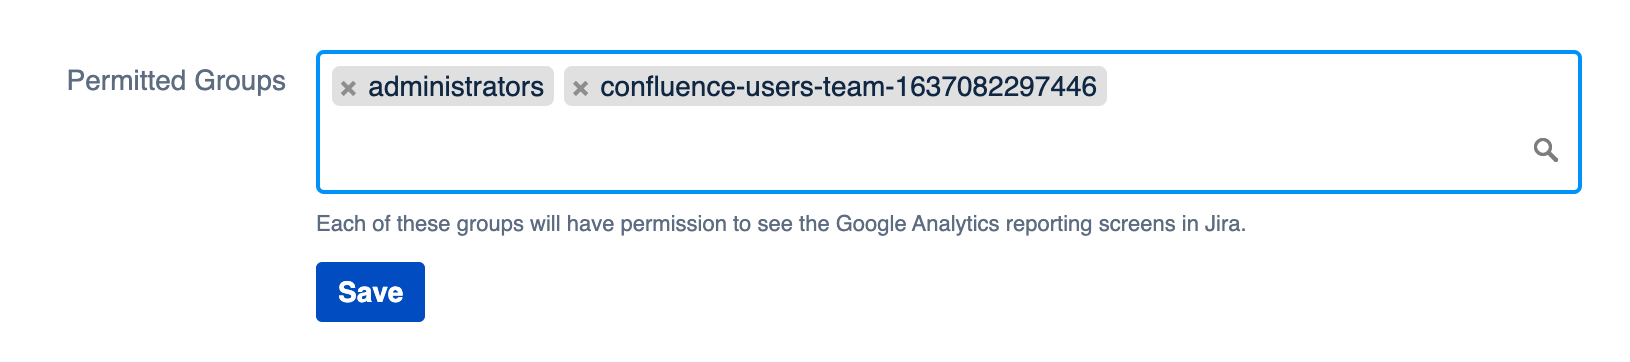This screenshot has width=1630, height=362.
Task: Click the confluence-users-team-1637082297446 tag text
Action: point(848,87)
